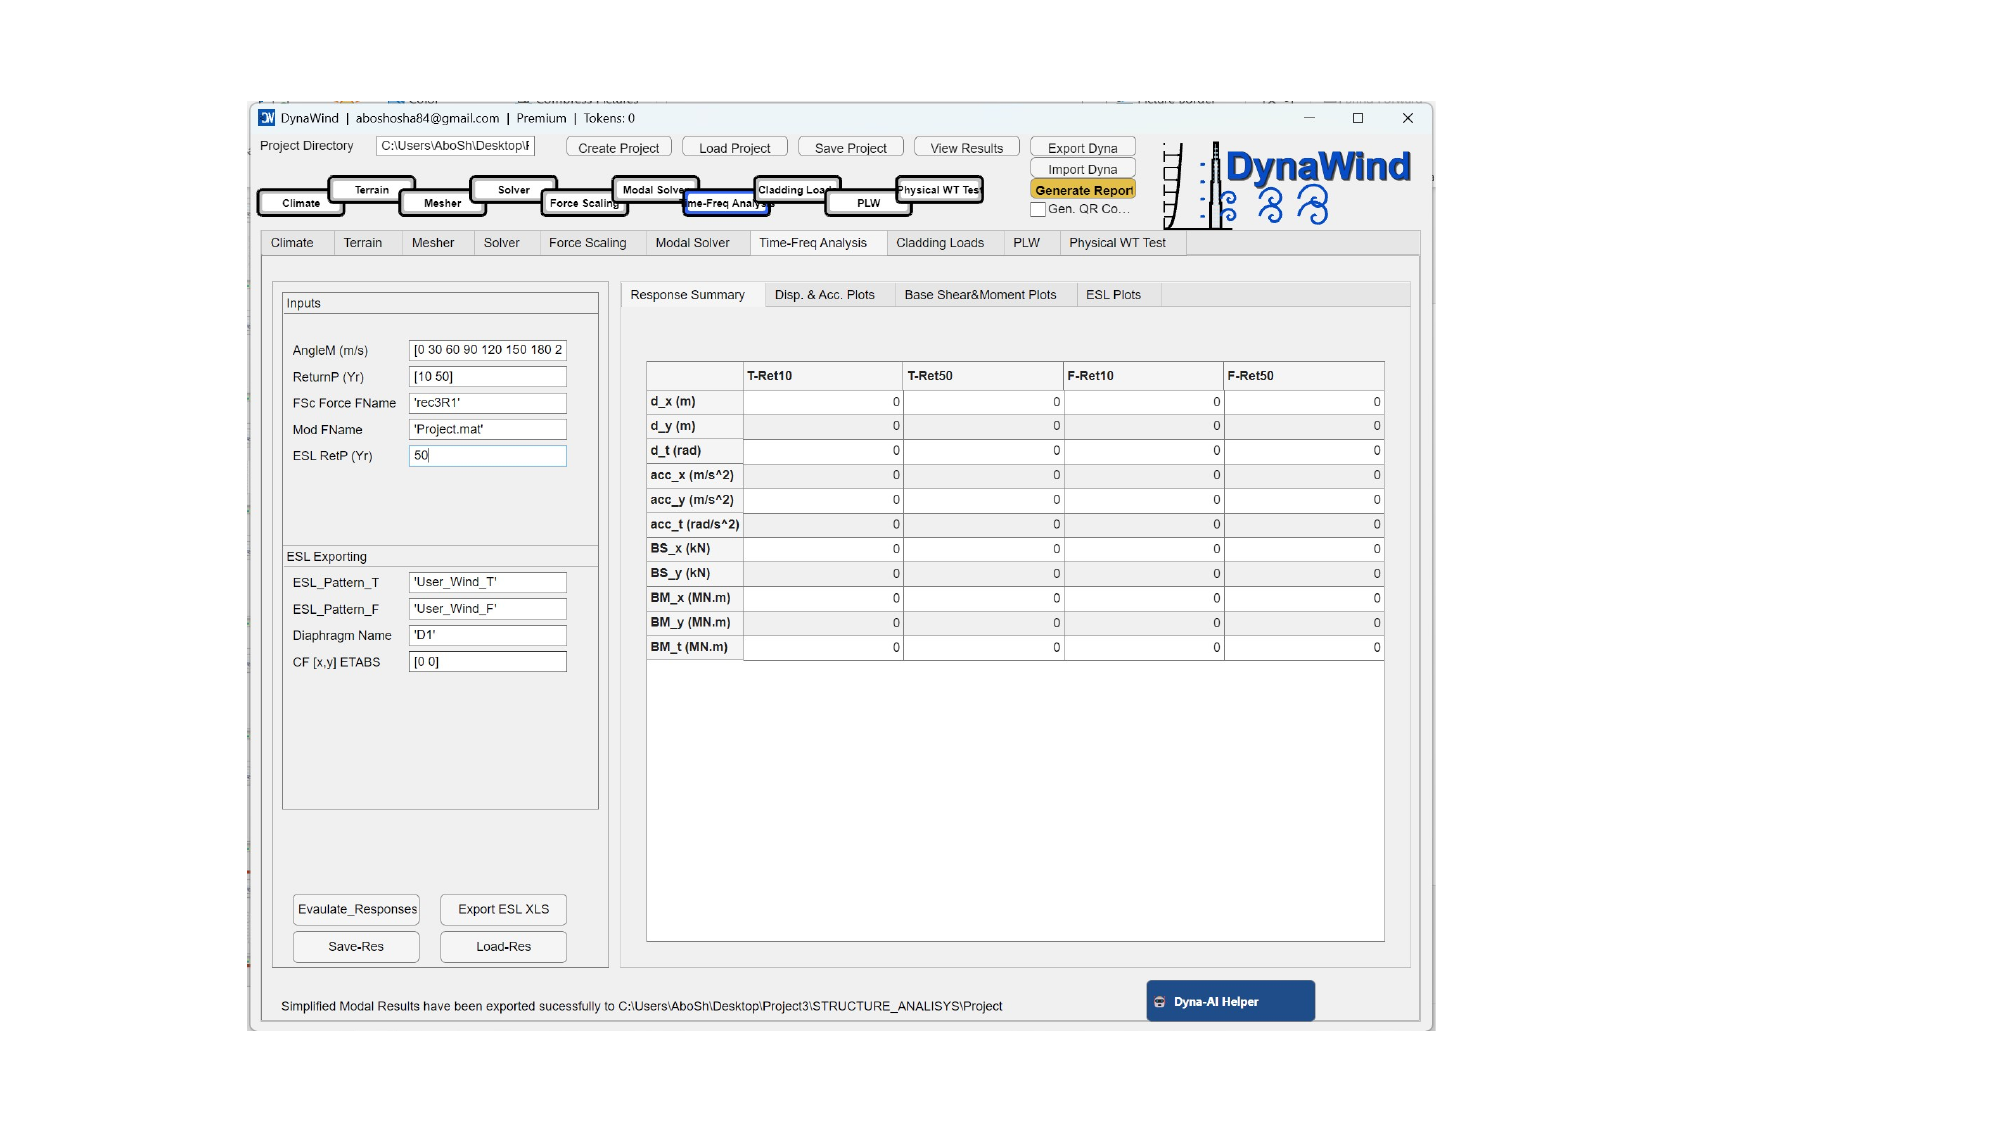The height and width of the screenshot is (1125, 2001).
Task: Click the ESL RetP (Yr) input field
Action: pyautogui.click(x=487, y=456)
